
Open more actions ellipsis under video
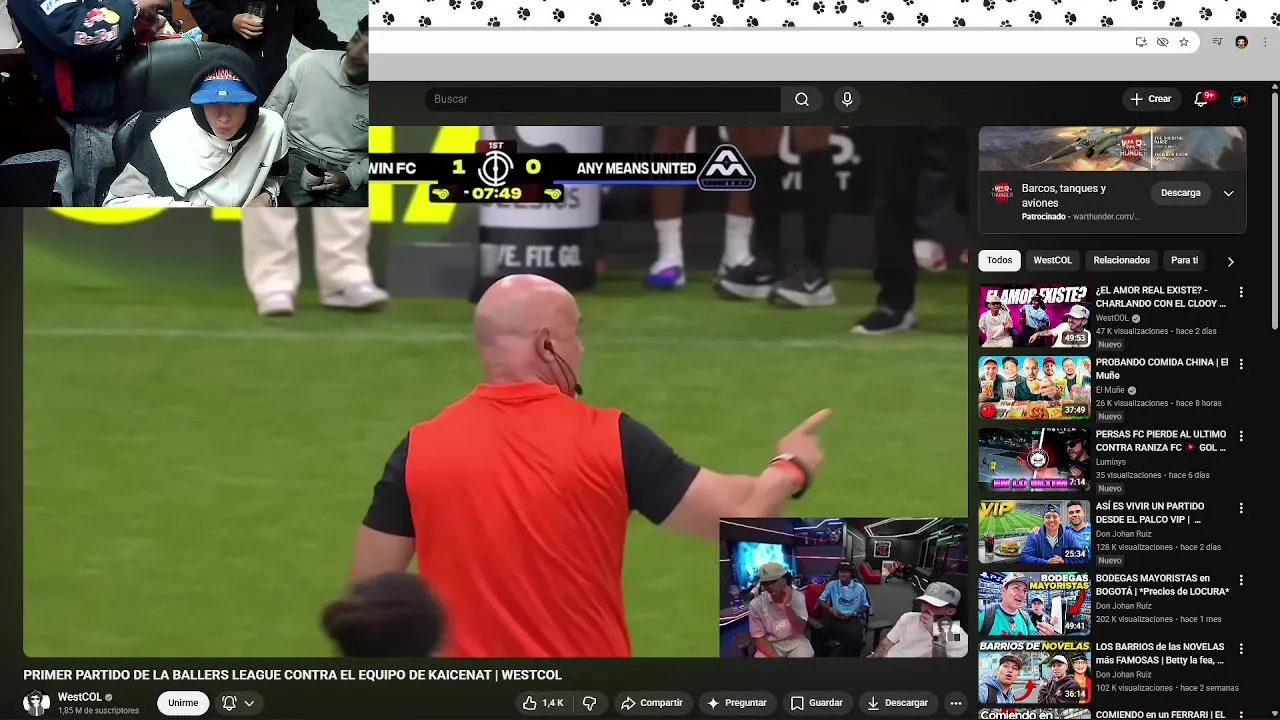tap(956, 703)
